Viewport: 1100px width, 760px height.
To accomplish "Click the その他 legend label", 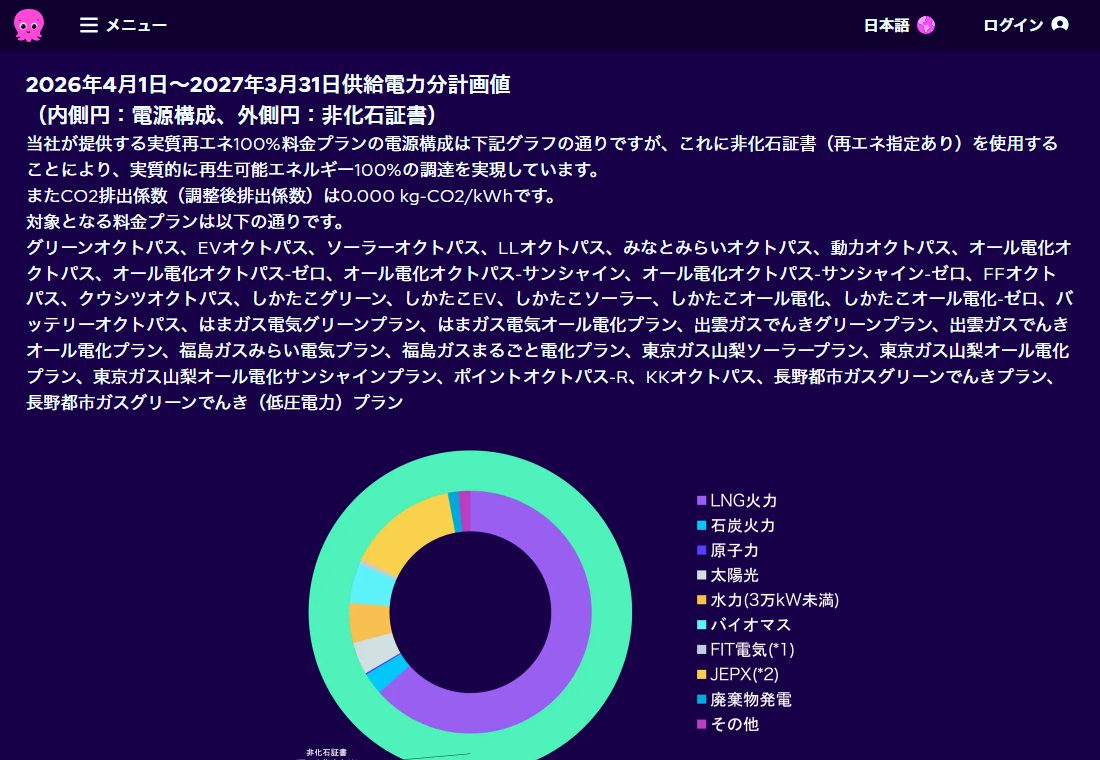I will tap(735, 724).
